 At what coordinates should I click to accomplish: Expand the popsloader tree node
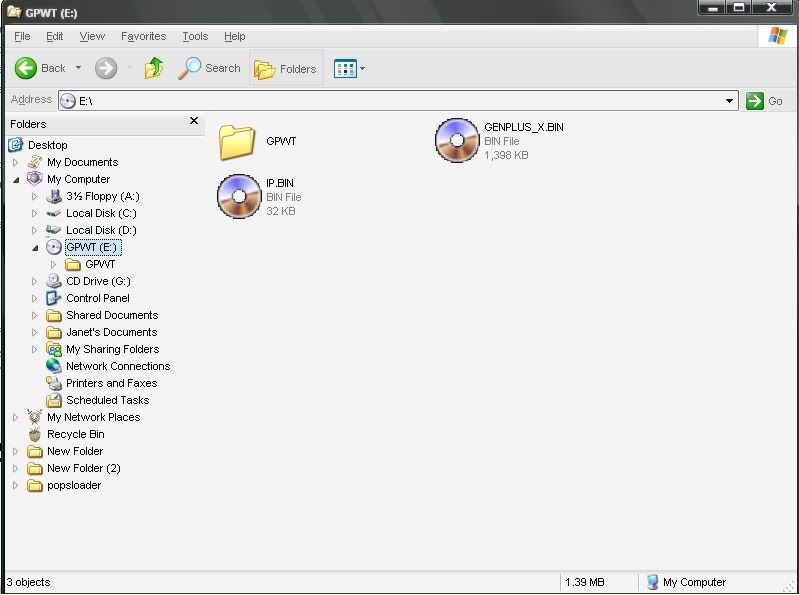point(15,485)
